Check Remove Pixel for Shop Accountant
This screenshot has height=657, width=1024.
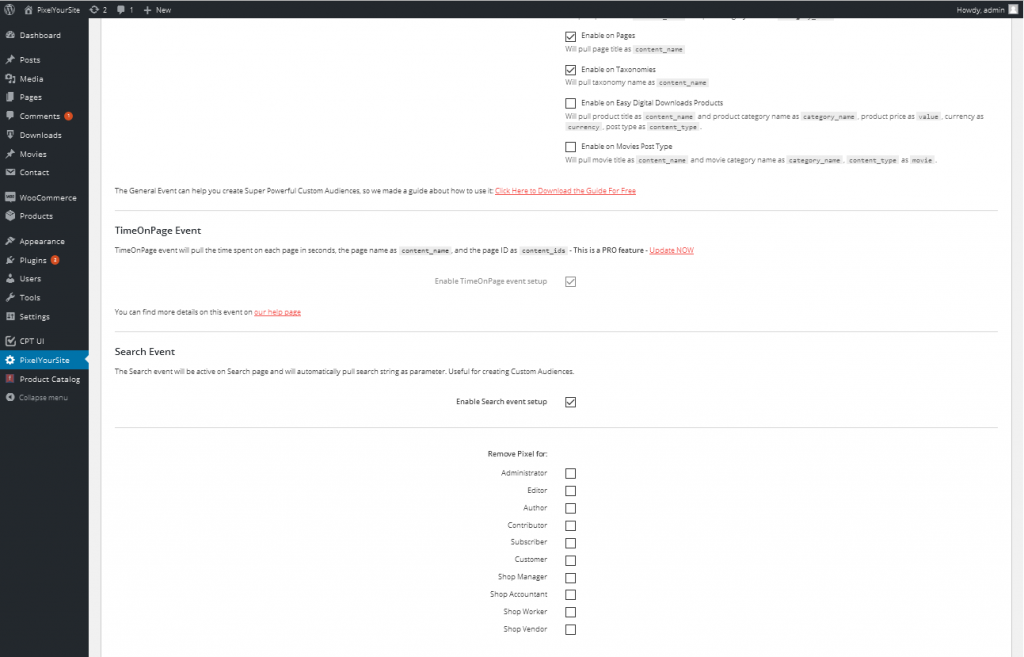(x=570, y=594)
